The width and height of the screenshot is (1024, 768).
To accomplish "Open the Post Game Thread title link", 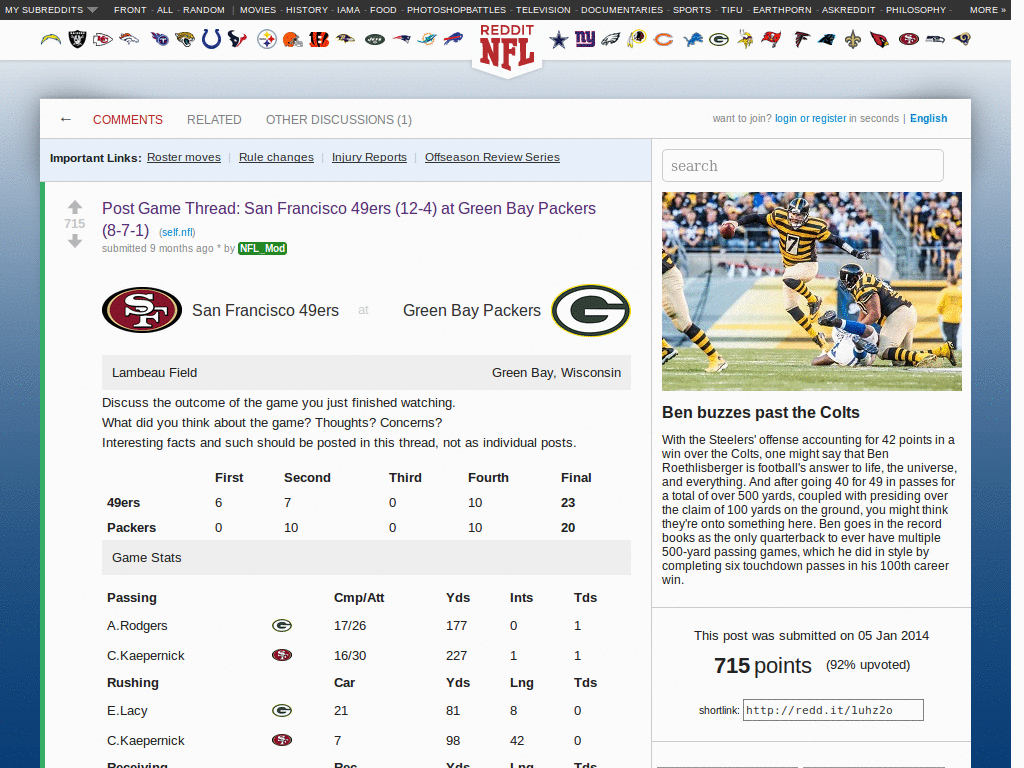I will 349,219.
